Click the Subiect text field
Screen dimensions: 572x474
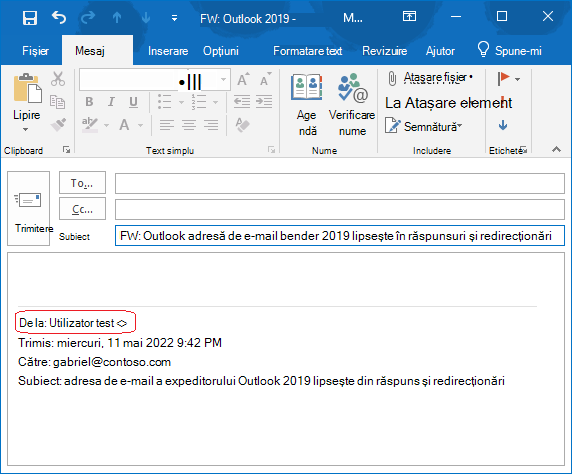(340, 236)
